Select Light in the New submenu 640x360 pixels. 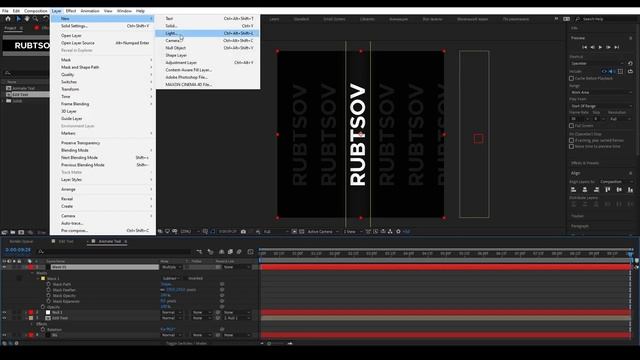(207, 33)
